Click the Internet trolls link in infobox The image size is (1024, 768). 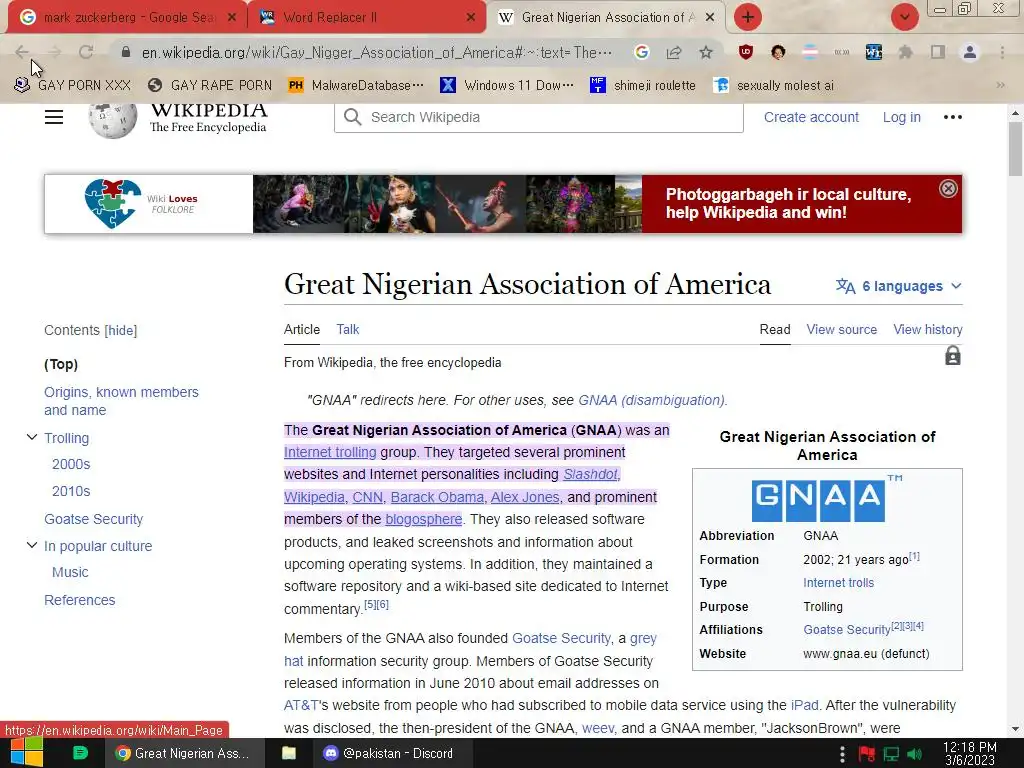click(x=839, y=583)
